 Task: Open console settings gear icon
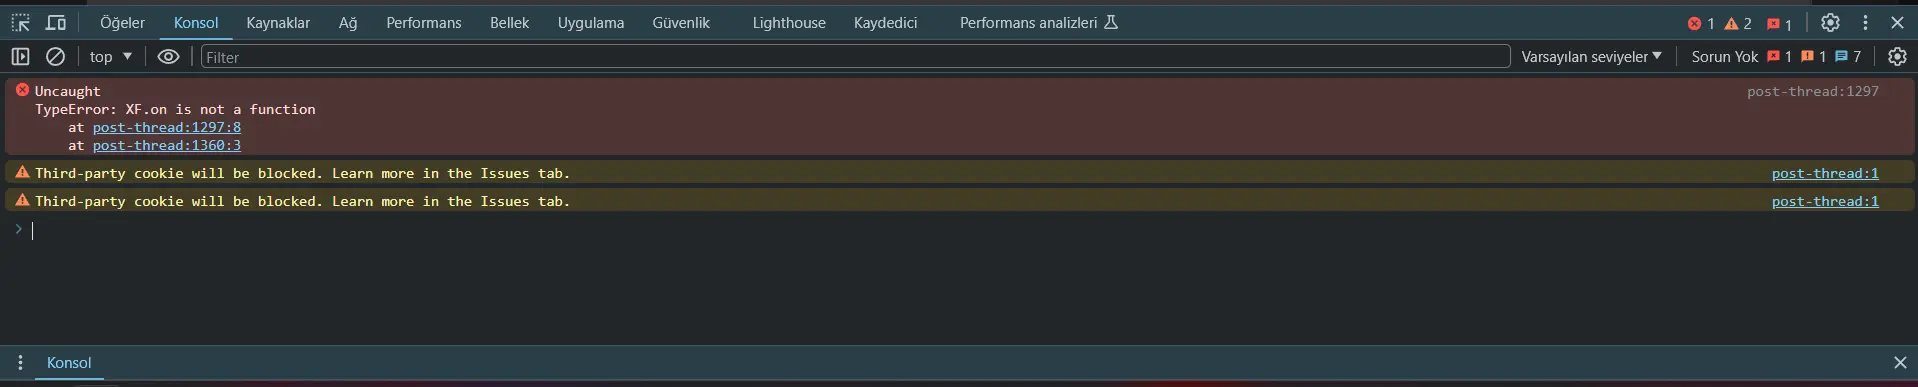tap(1897, 57)
